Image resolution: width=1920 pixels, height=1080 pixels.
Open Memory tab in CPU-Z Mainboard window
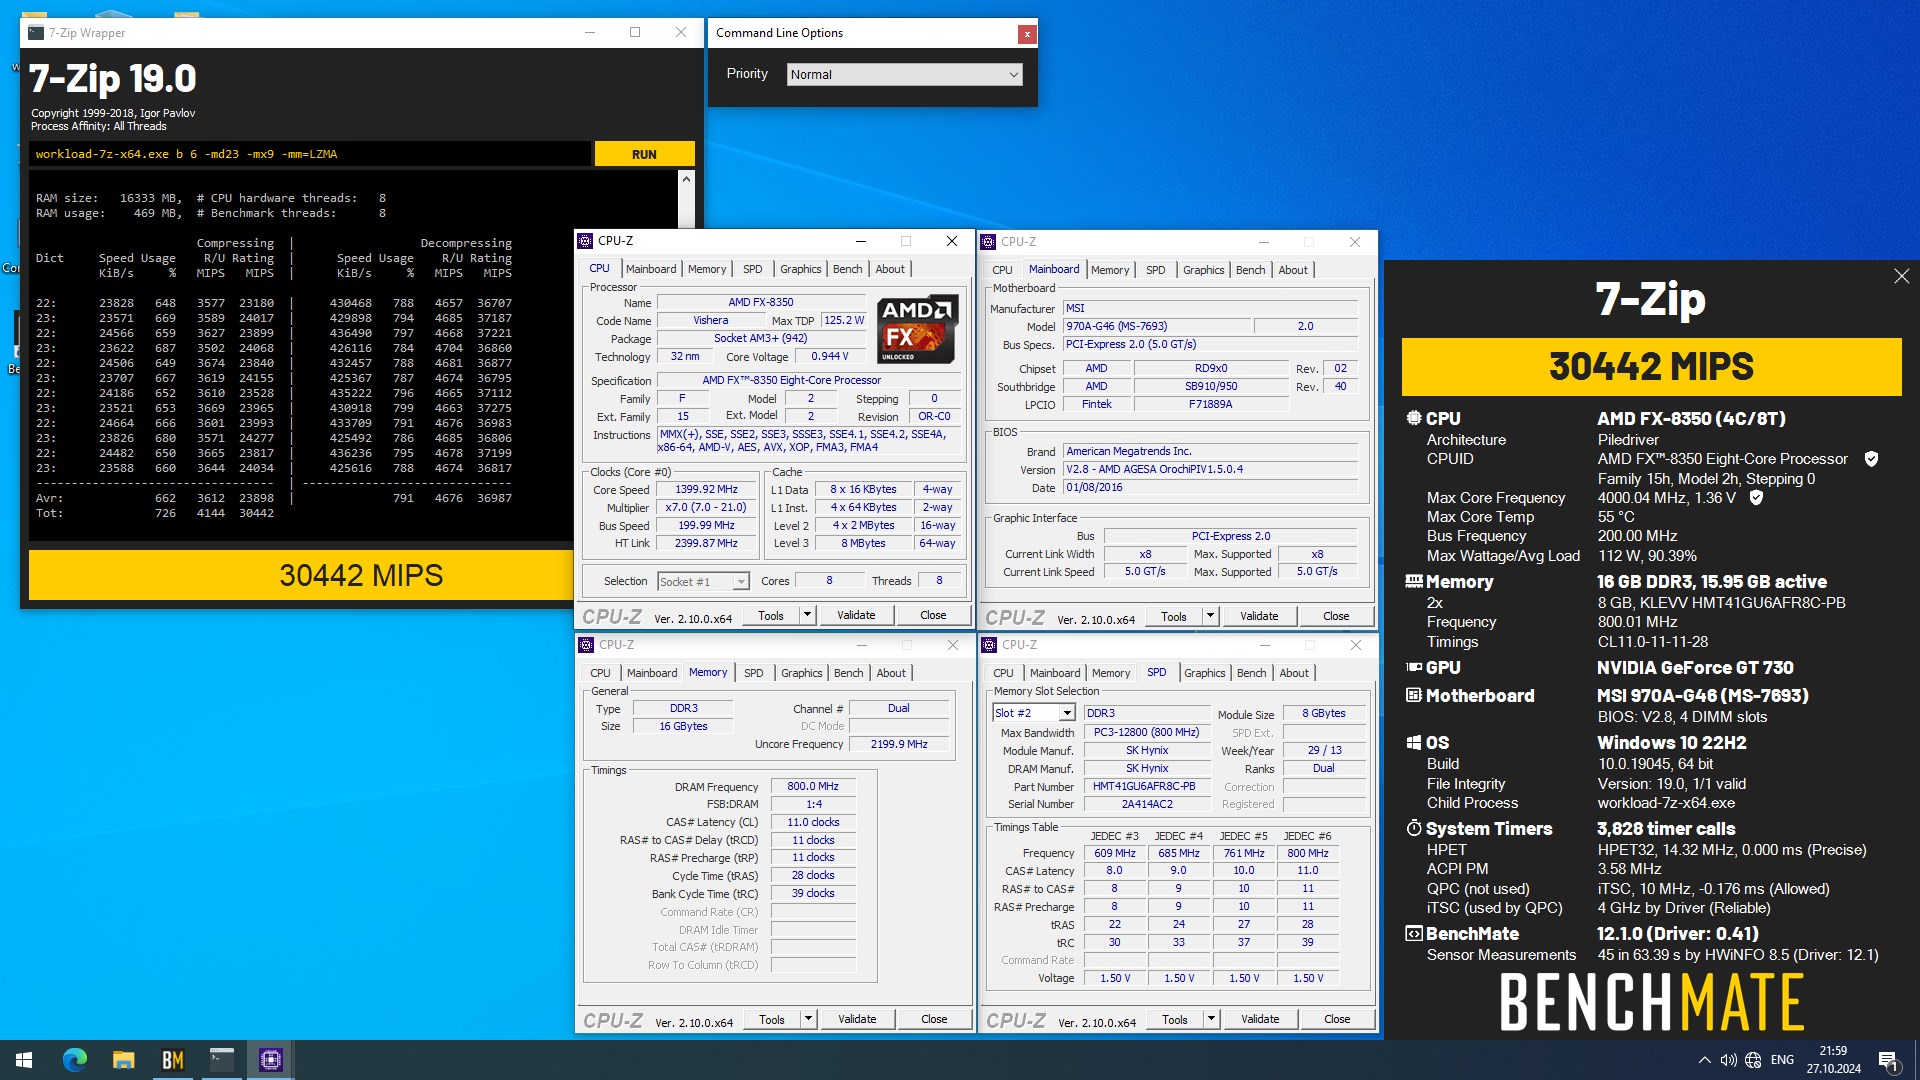[x=1110, y=270]
